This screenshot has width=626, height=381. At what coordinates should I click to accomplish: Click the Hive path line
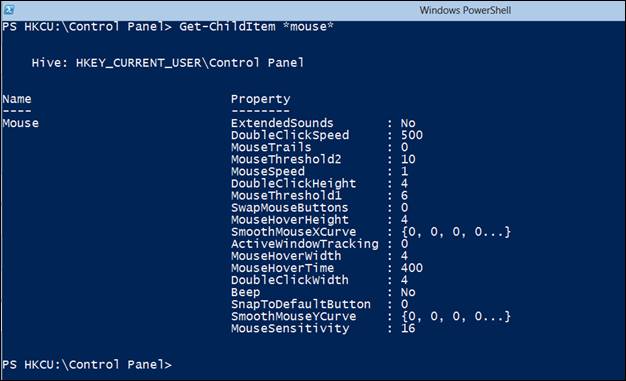click(168, 63)
